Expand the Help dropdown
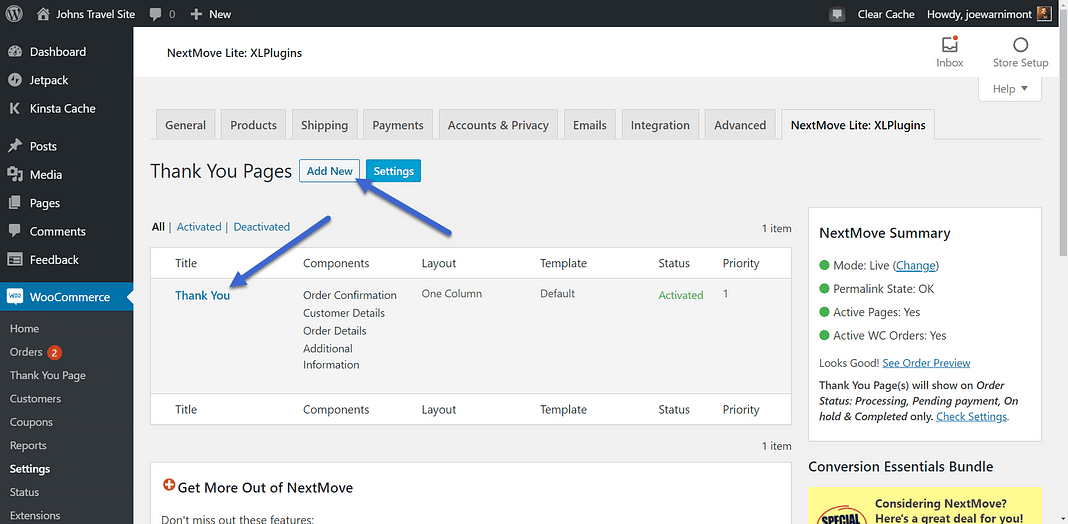1068x524 pixels. coord(1009,89)
